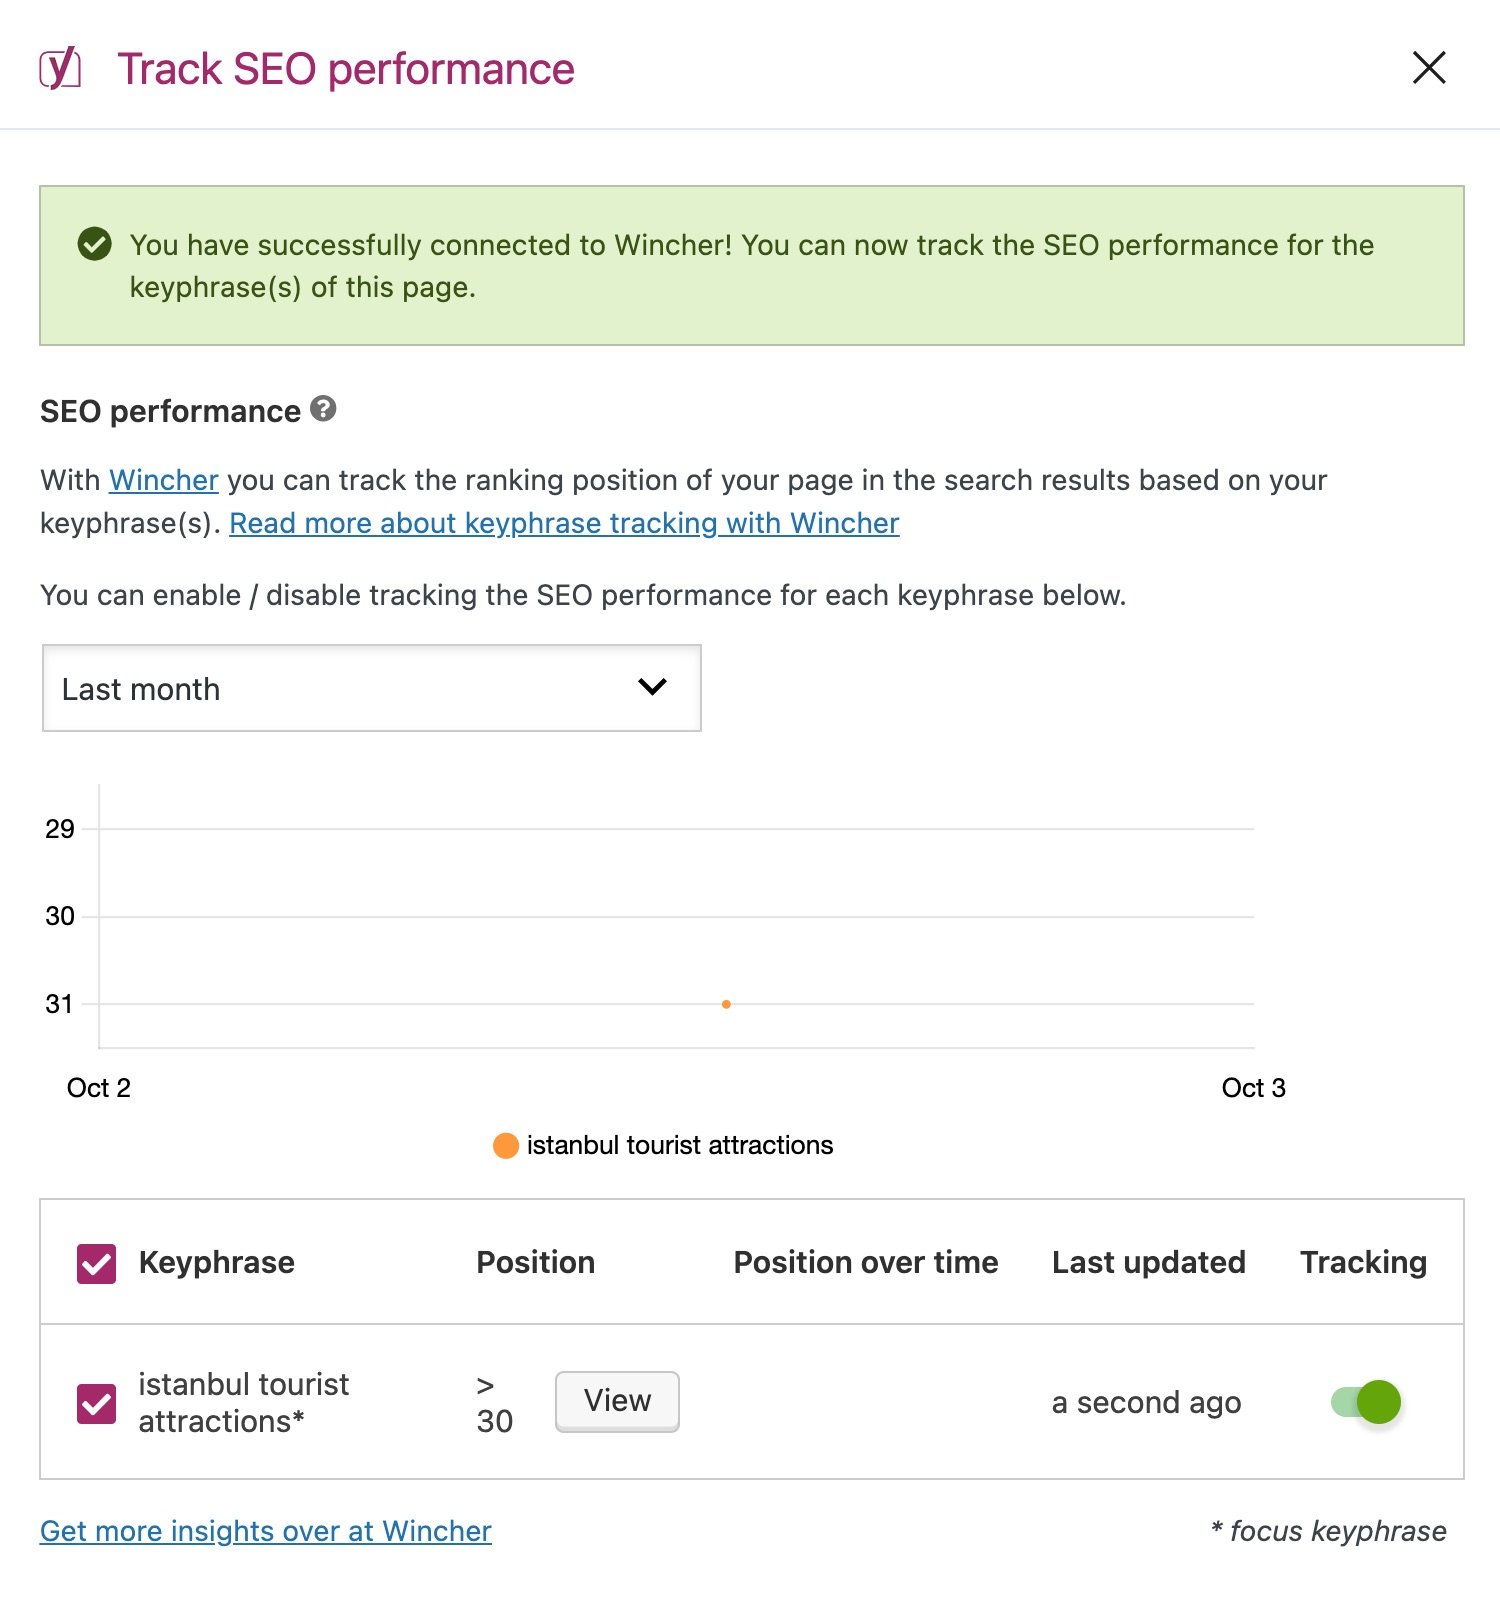Click the istanbul tourist attractions legend label
Screen dimensions: 1500x1600
[x=679, y=1146]
